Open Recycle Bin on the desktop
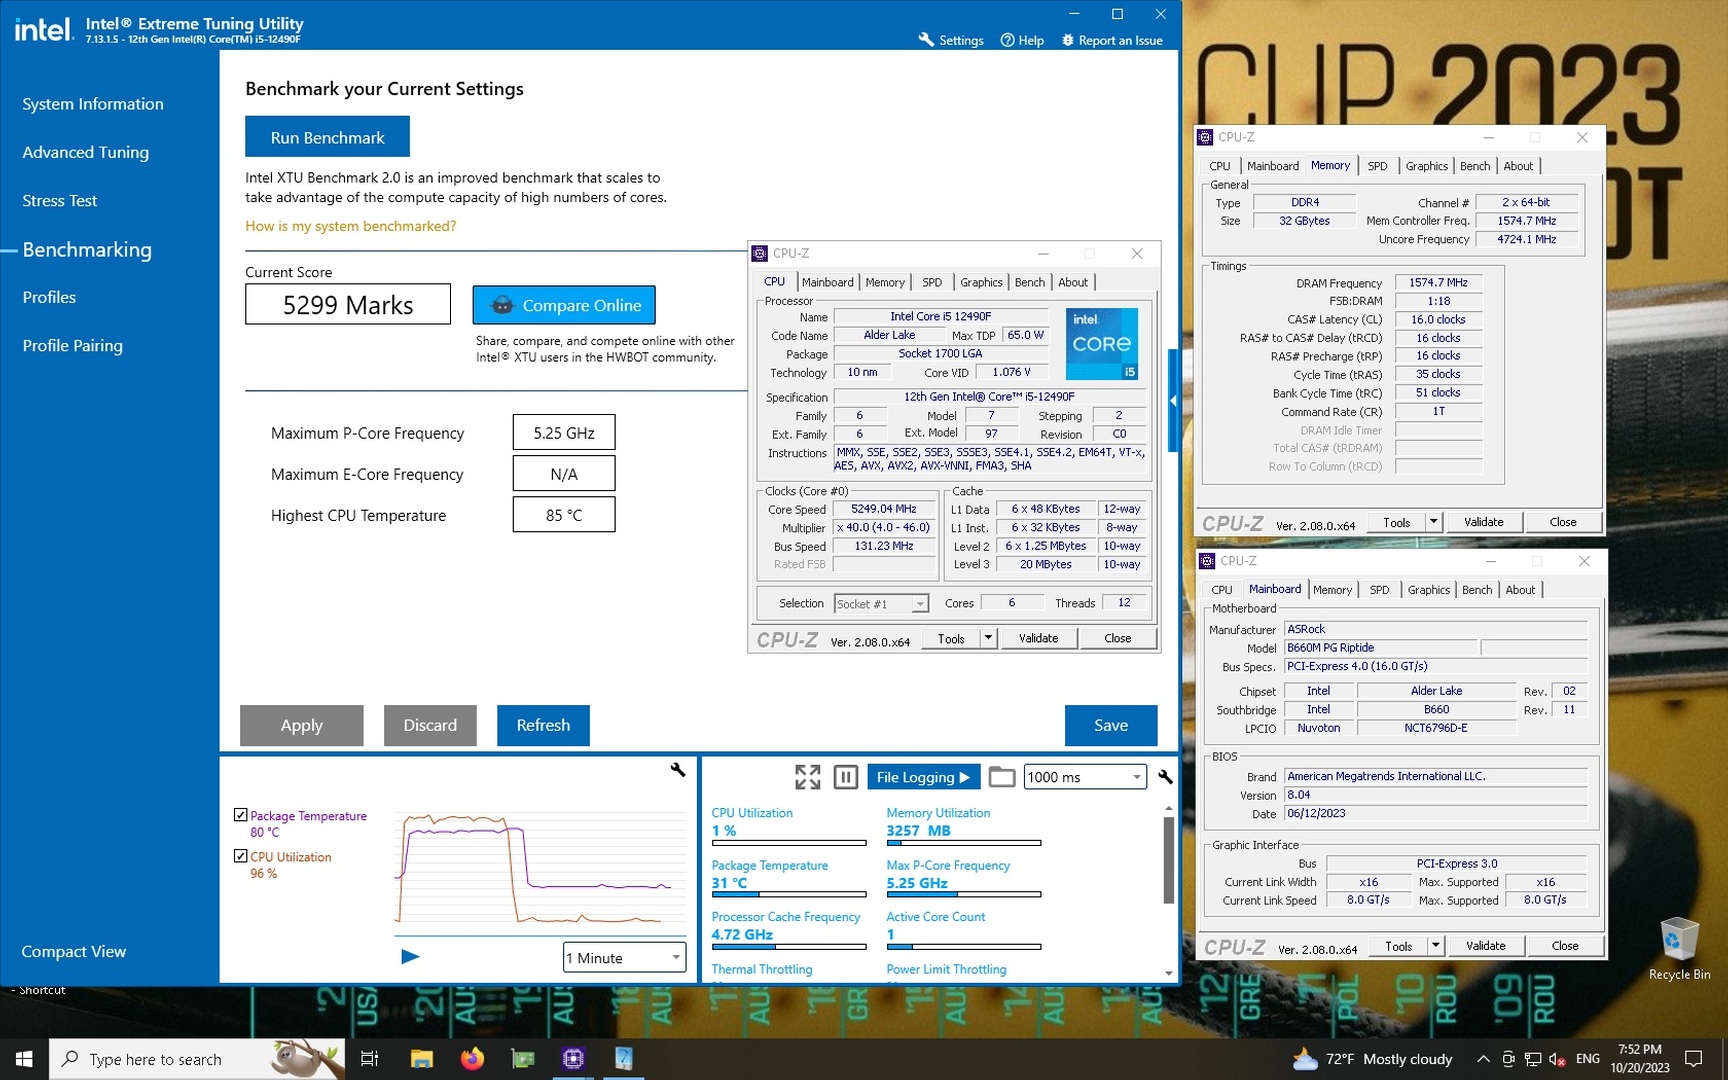This screenshot has width=1728, height=1080. pyautogui.click(x=1679, y=948)
